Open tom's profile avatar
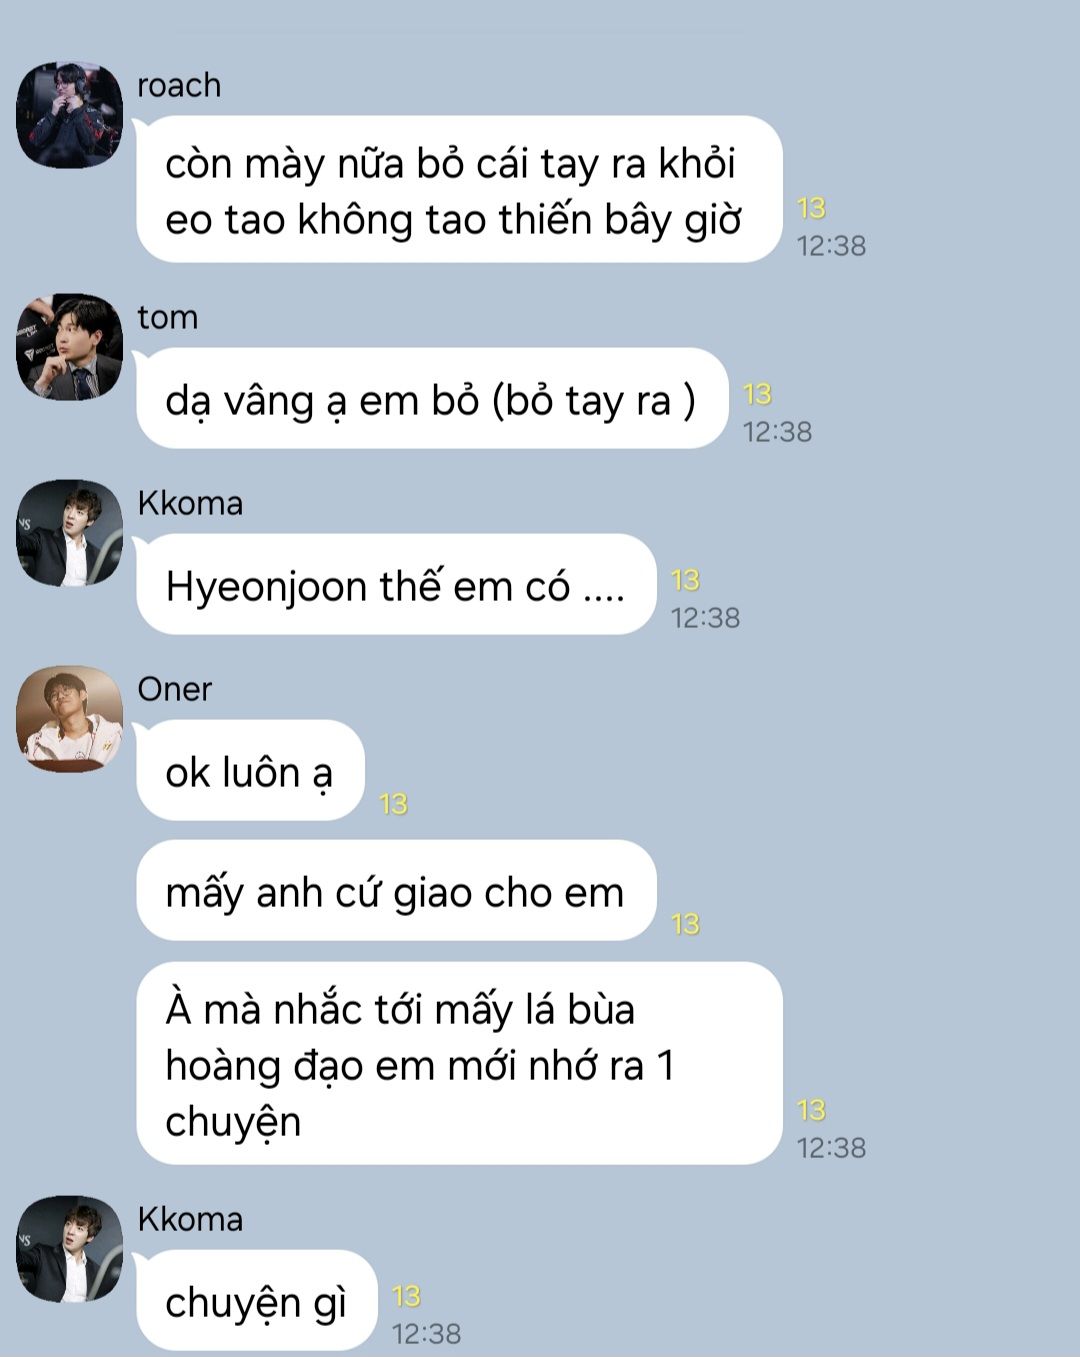Image resolution: width=1080 pixels, height=1357 pixels. [69, 347]
